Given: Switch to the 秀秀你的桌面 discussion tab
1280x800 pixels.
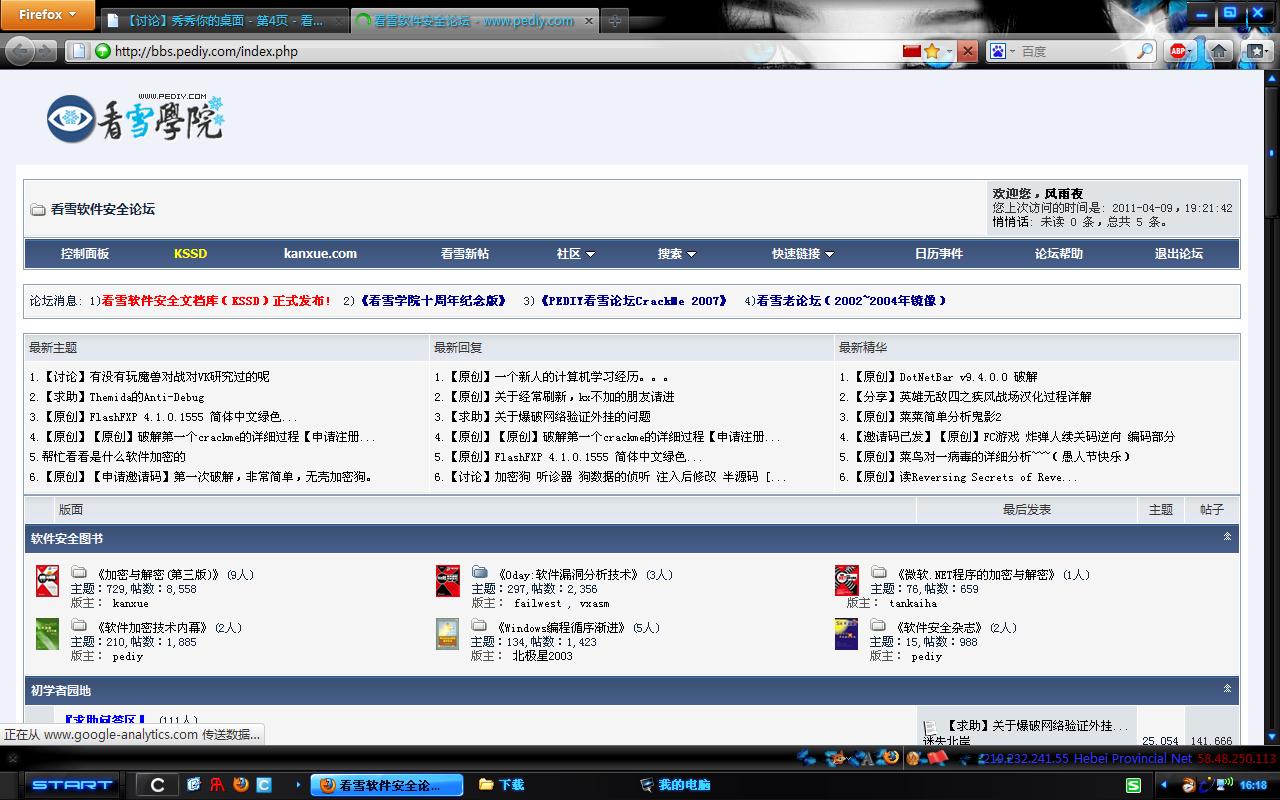Looking at the screenshot, I should coord(224,20).
